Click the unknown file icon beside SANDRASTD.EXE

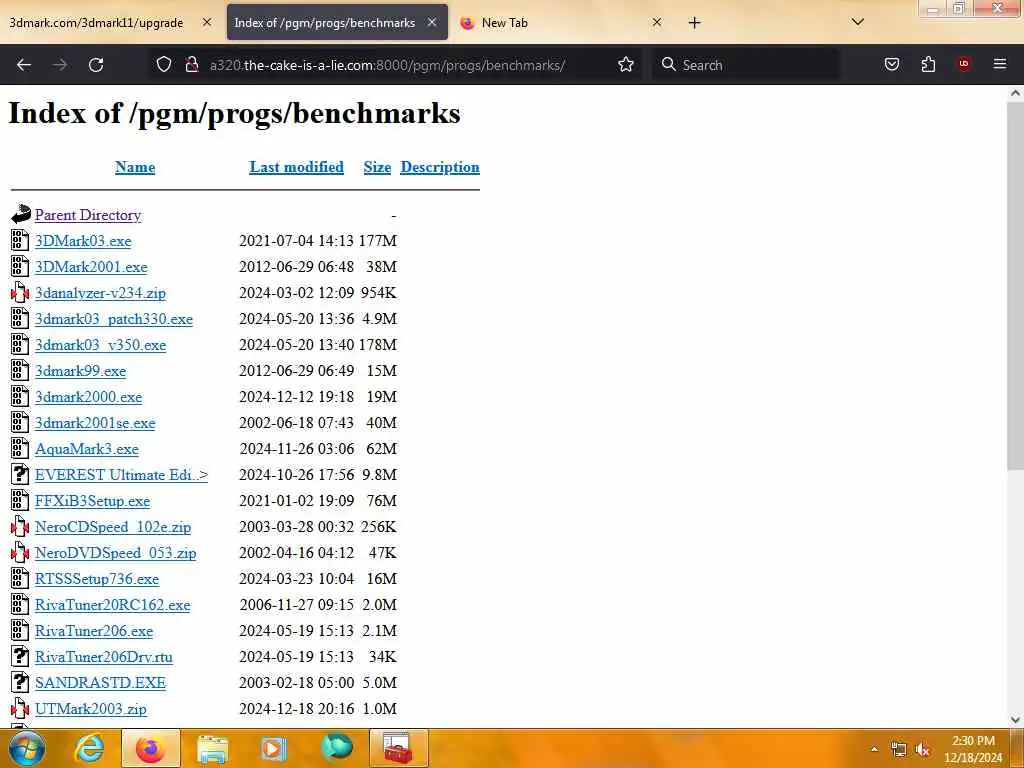click(20, 682)
